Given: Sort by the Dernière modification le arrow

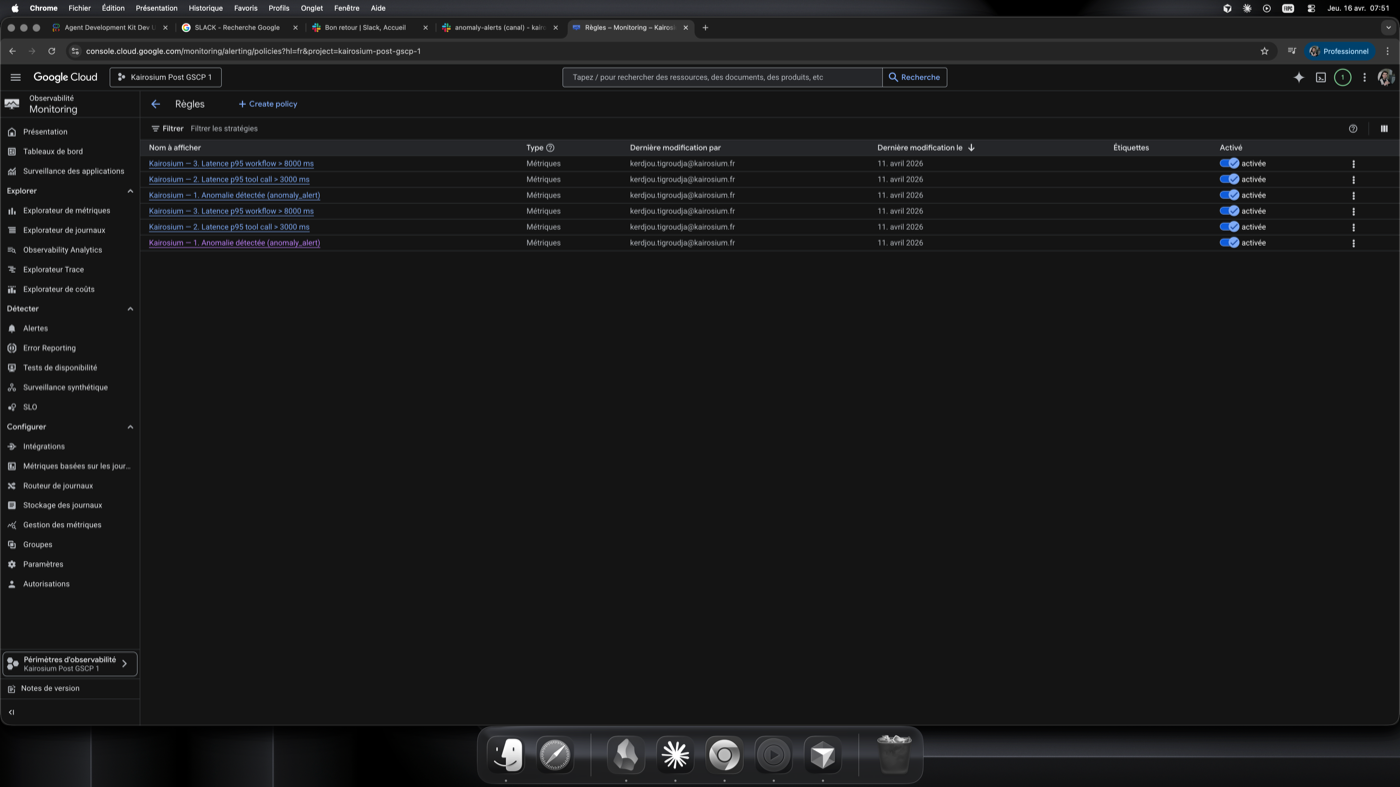Looking at the screenshot, I should [x=971, y=148].
